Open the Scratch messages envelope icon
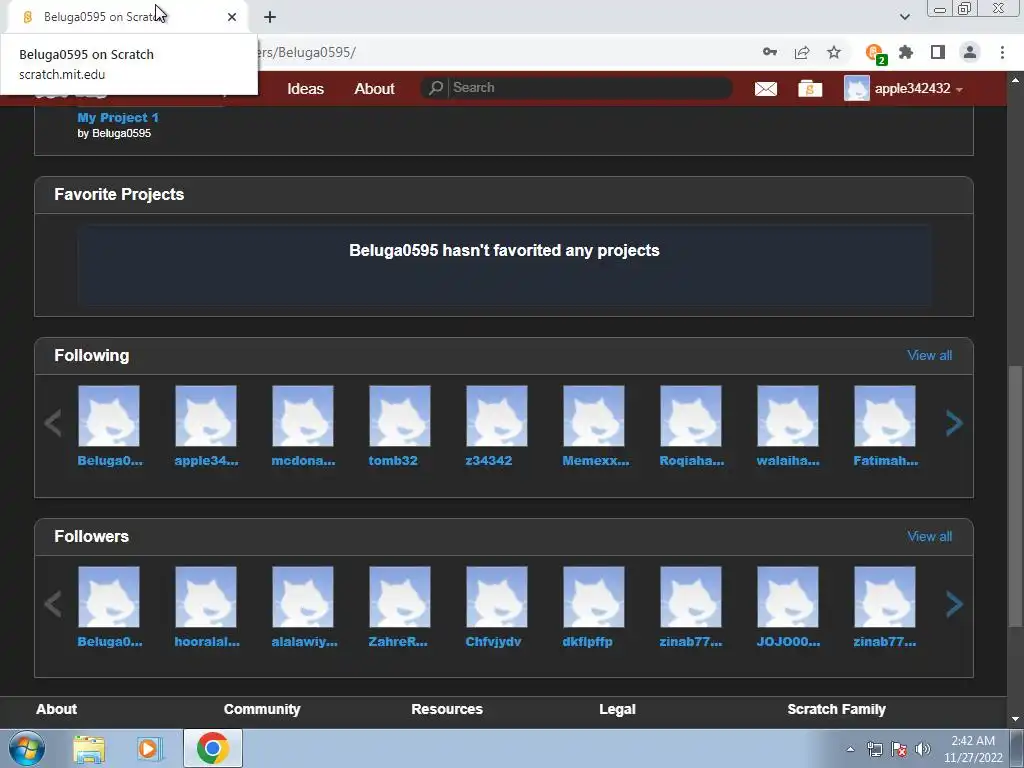This screenshot has width=1024, height=768. point(765,88)
